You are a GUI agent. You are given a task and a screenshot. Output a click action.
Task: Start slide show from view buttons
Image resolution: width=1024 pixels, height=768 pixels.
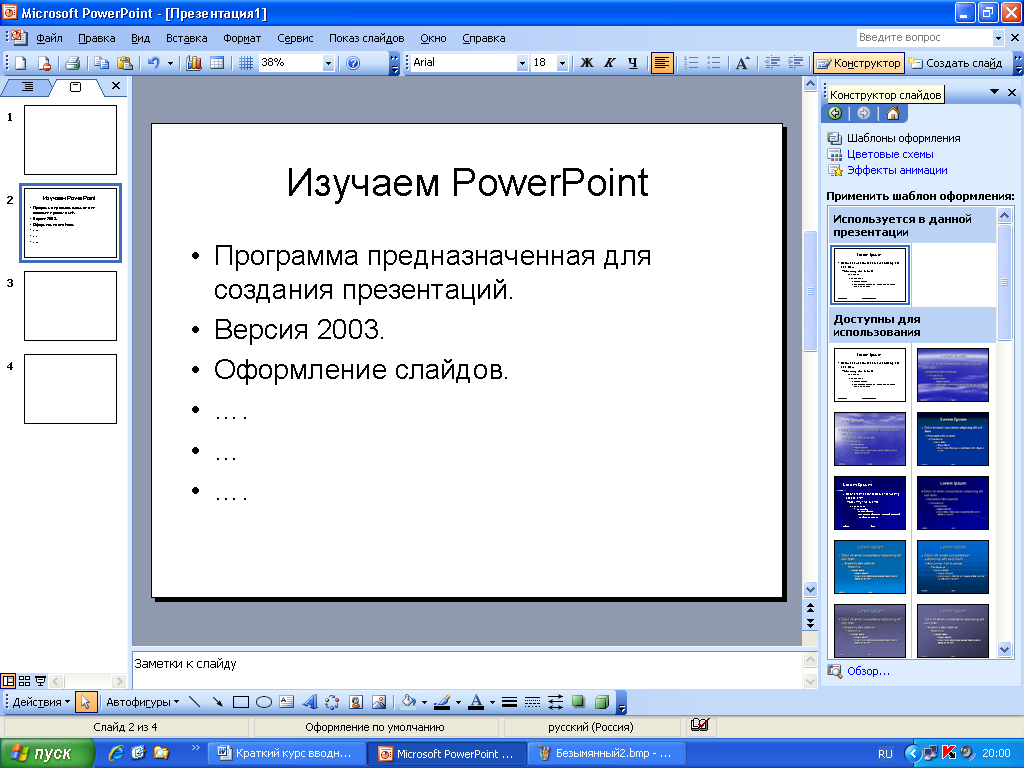click(40, 681)
